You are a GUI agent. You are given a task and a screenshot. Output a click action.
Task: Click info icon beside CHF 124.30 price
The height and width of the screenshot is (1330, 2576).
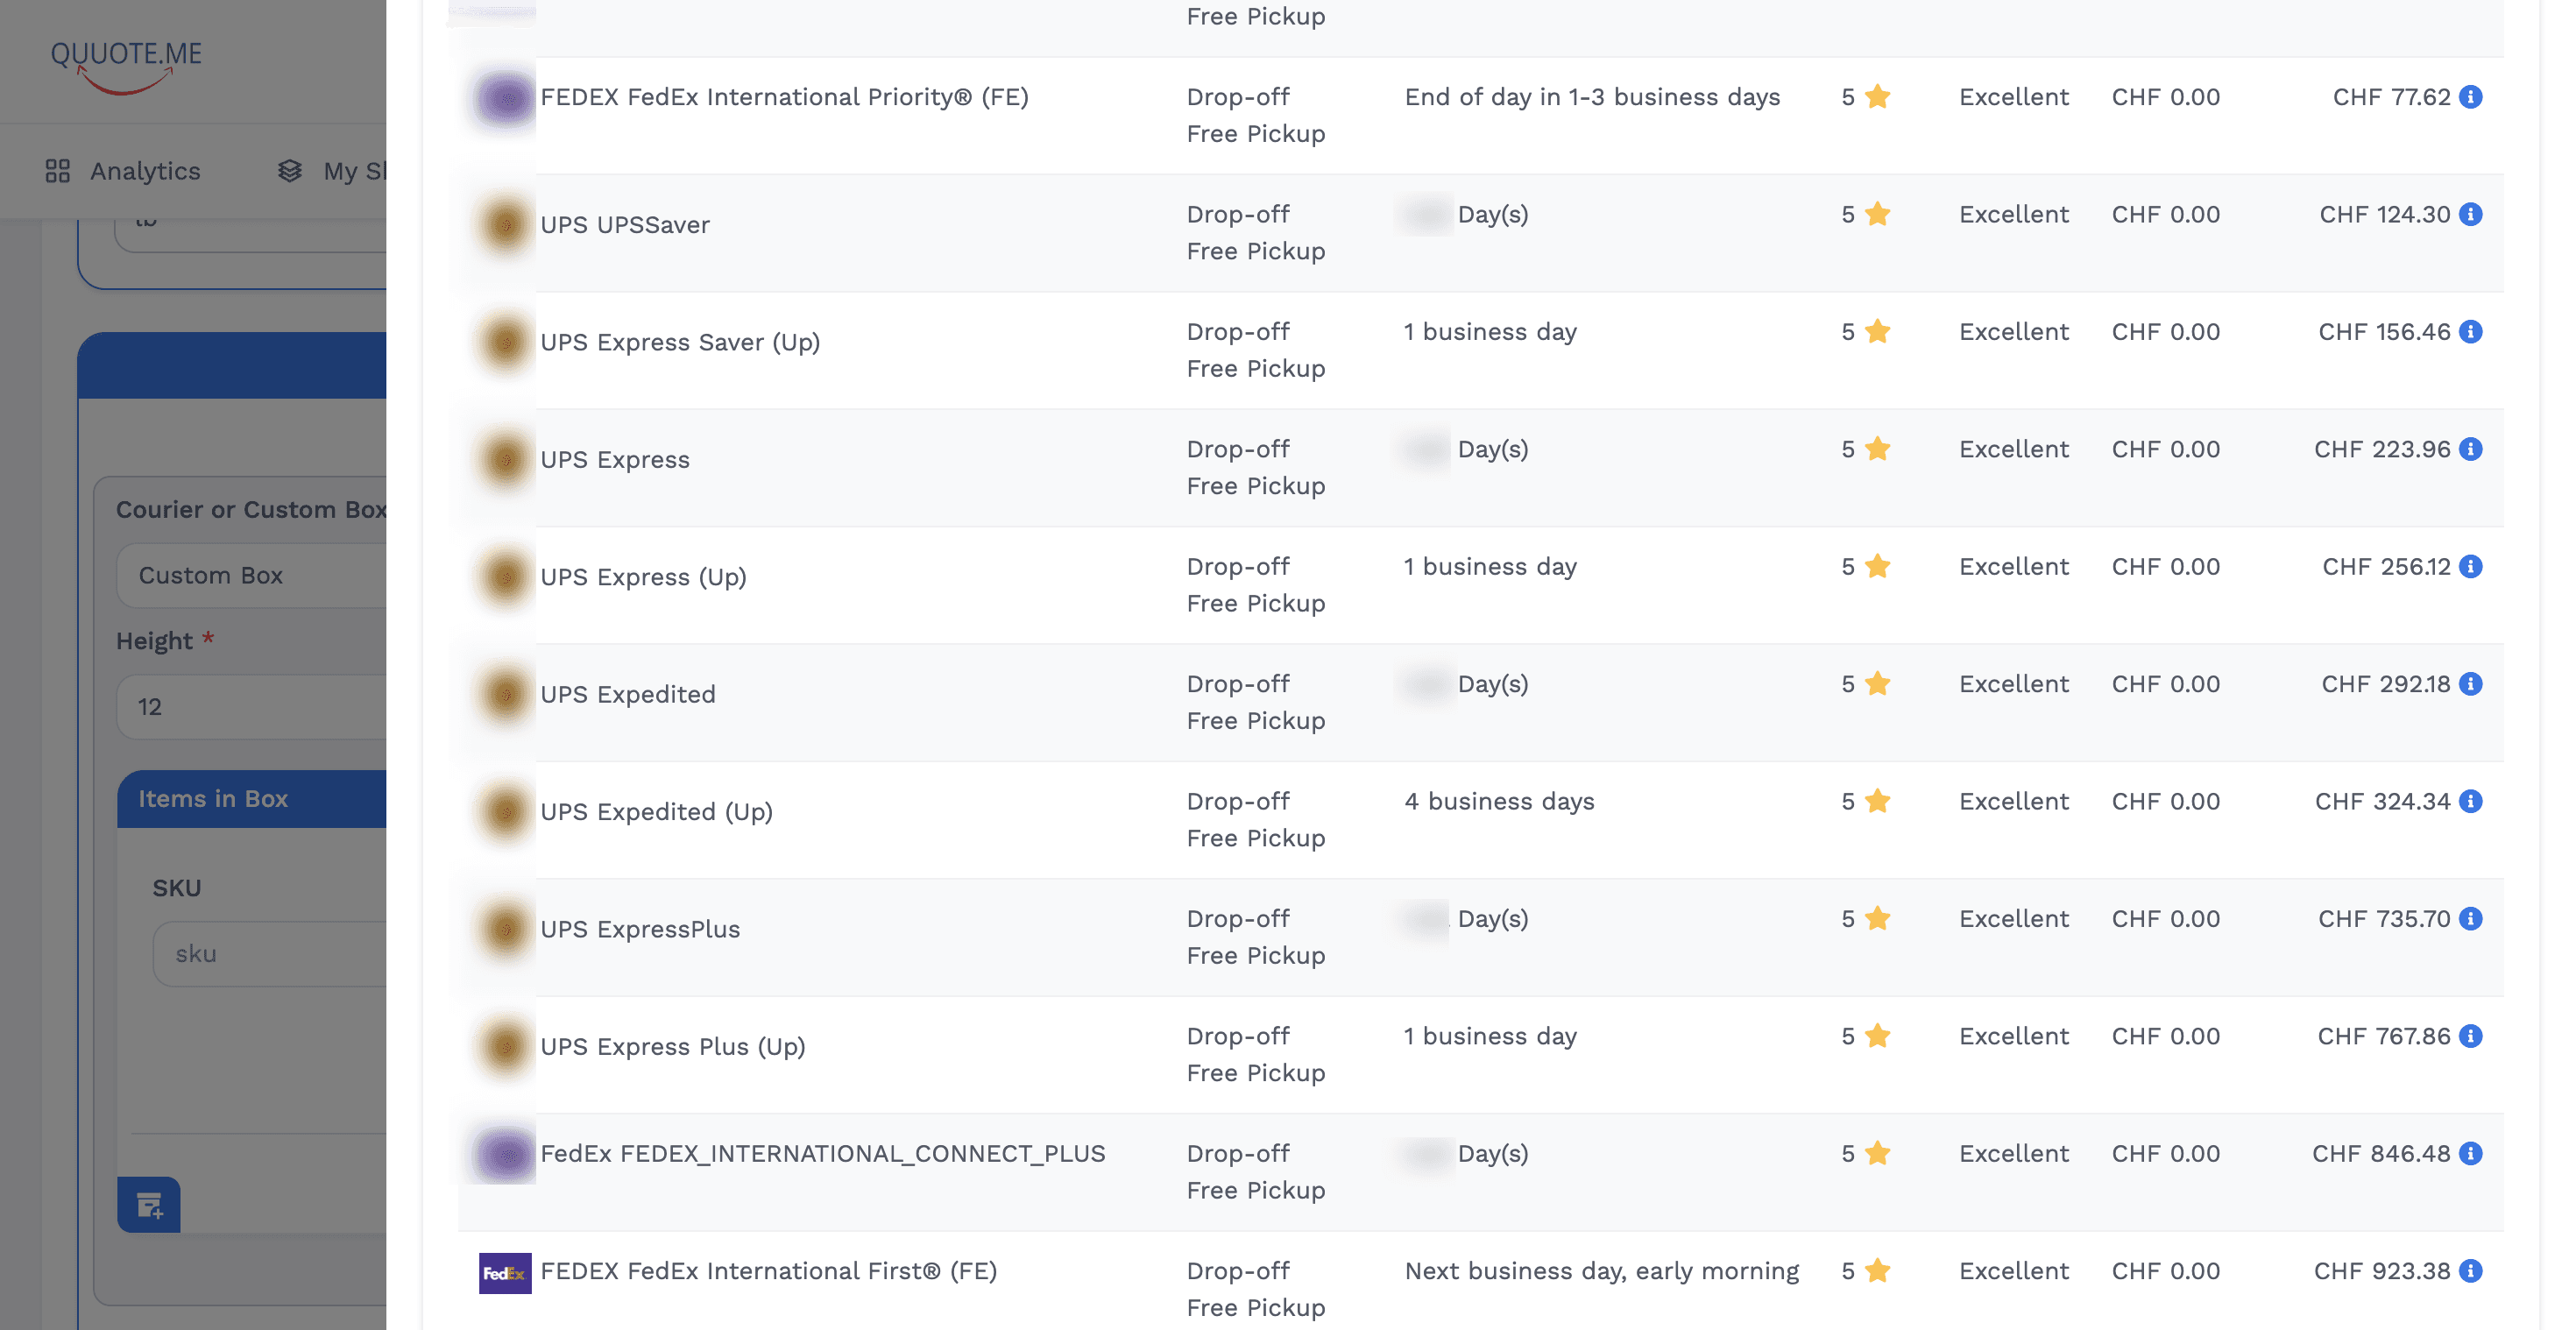(2470, 215)
